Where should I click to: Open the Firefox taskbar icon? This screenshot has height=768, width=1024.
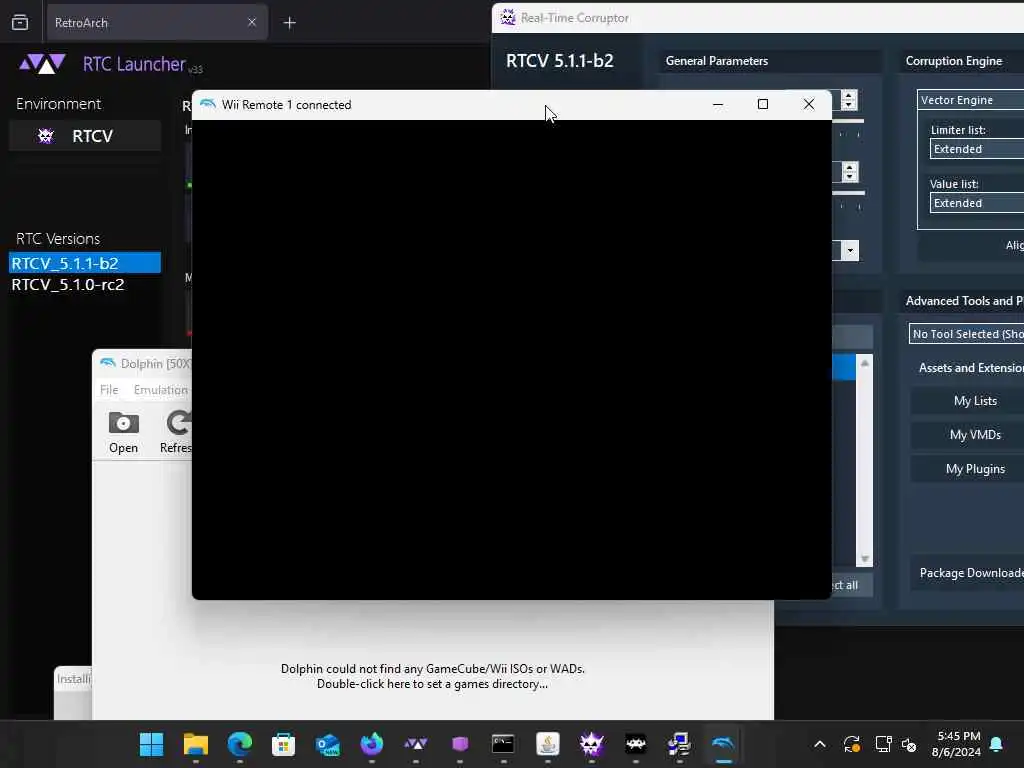[372, 744]
